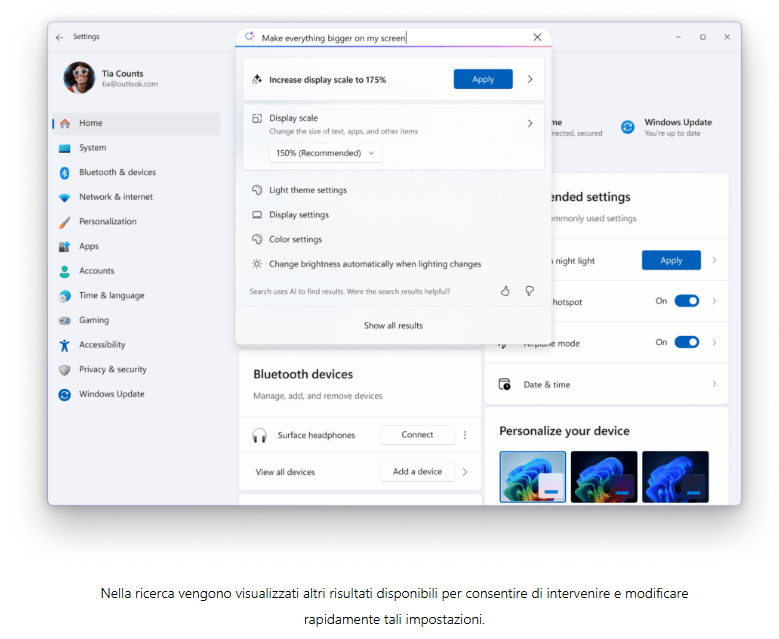Image resolution: width=779 pixels, height=639 pixels.
Task: Clear the search box with X icon
Action: [537, 37]
